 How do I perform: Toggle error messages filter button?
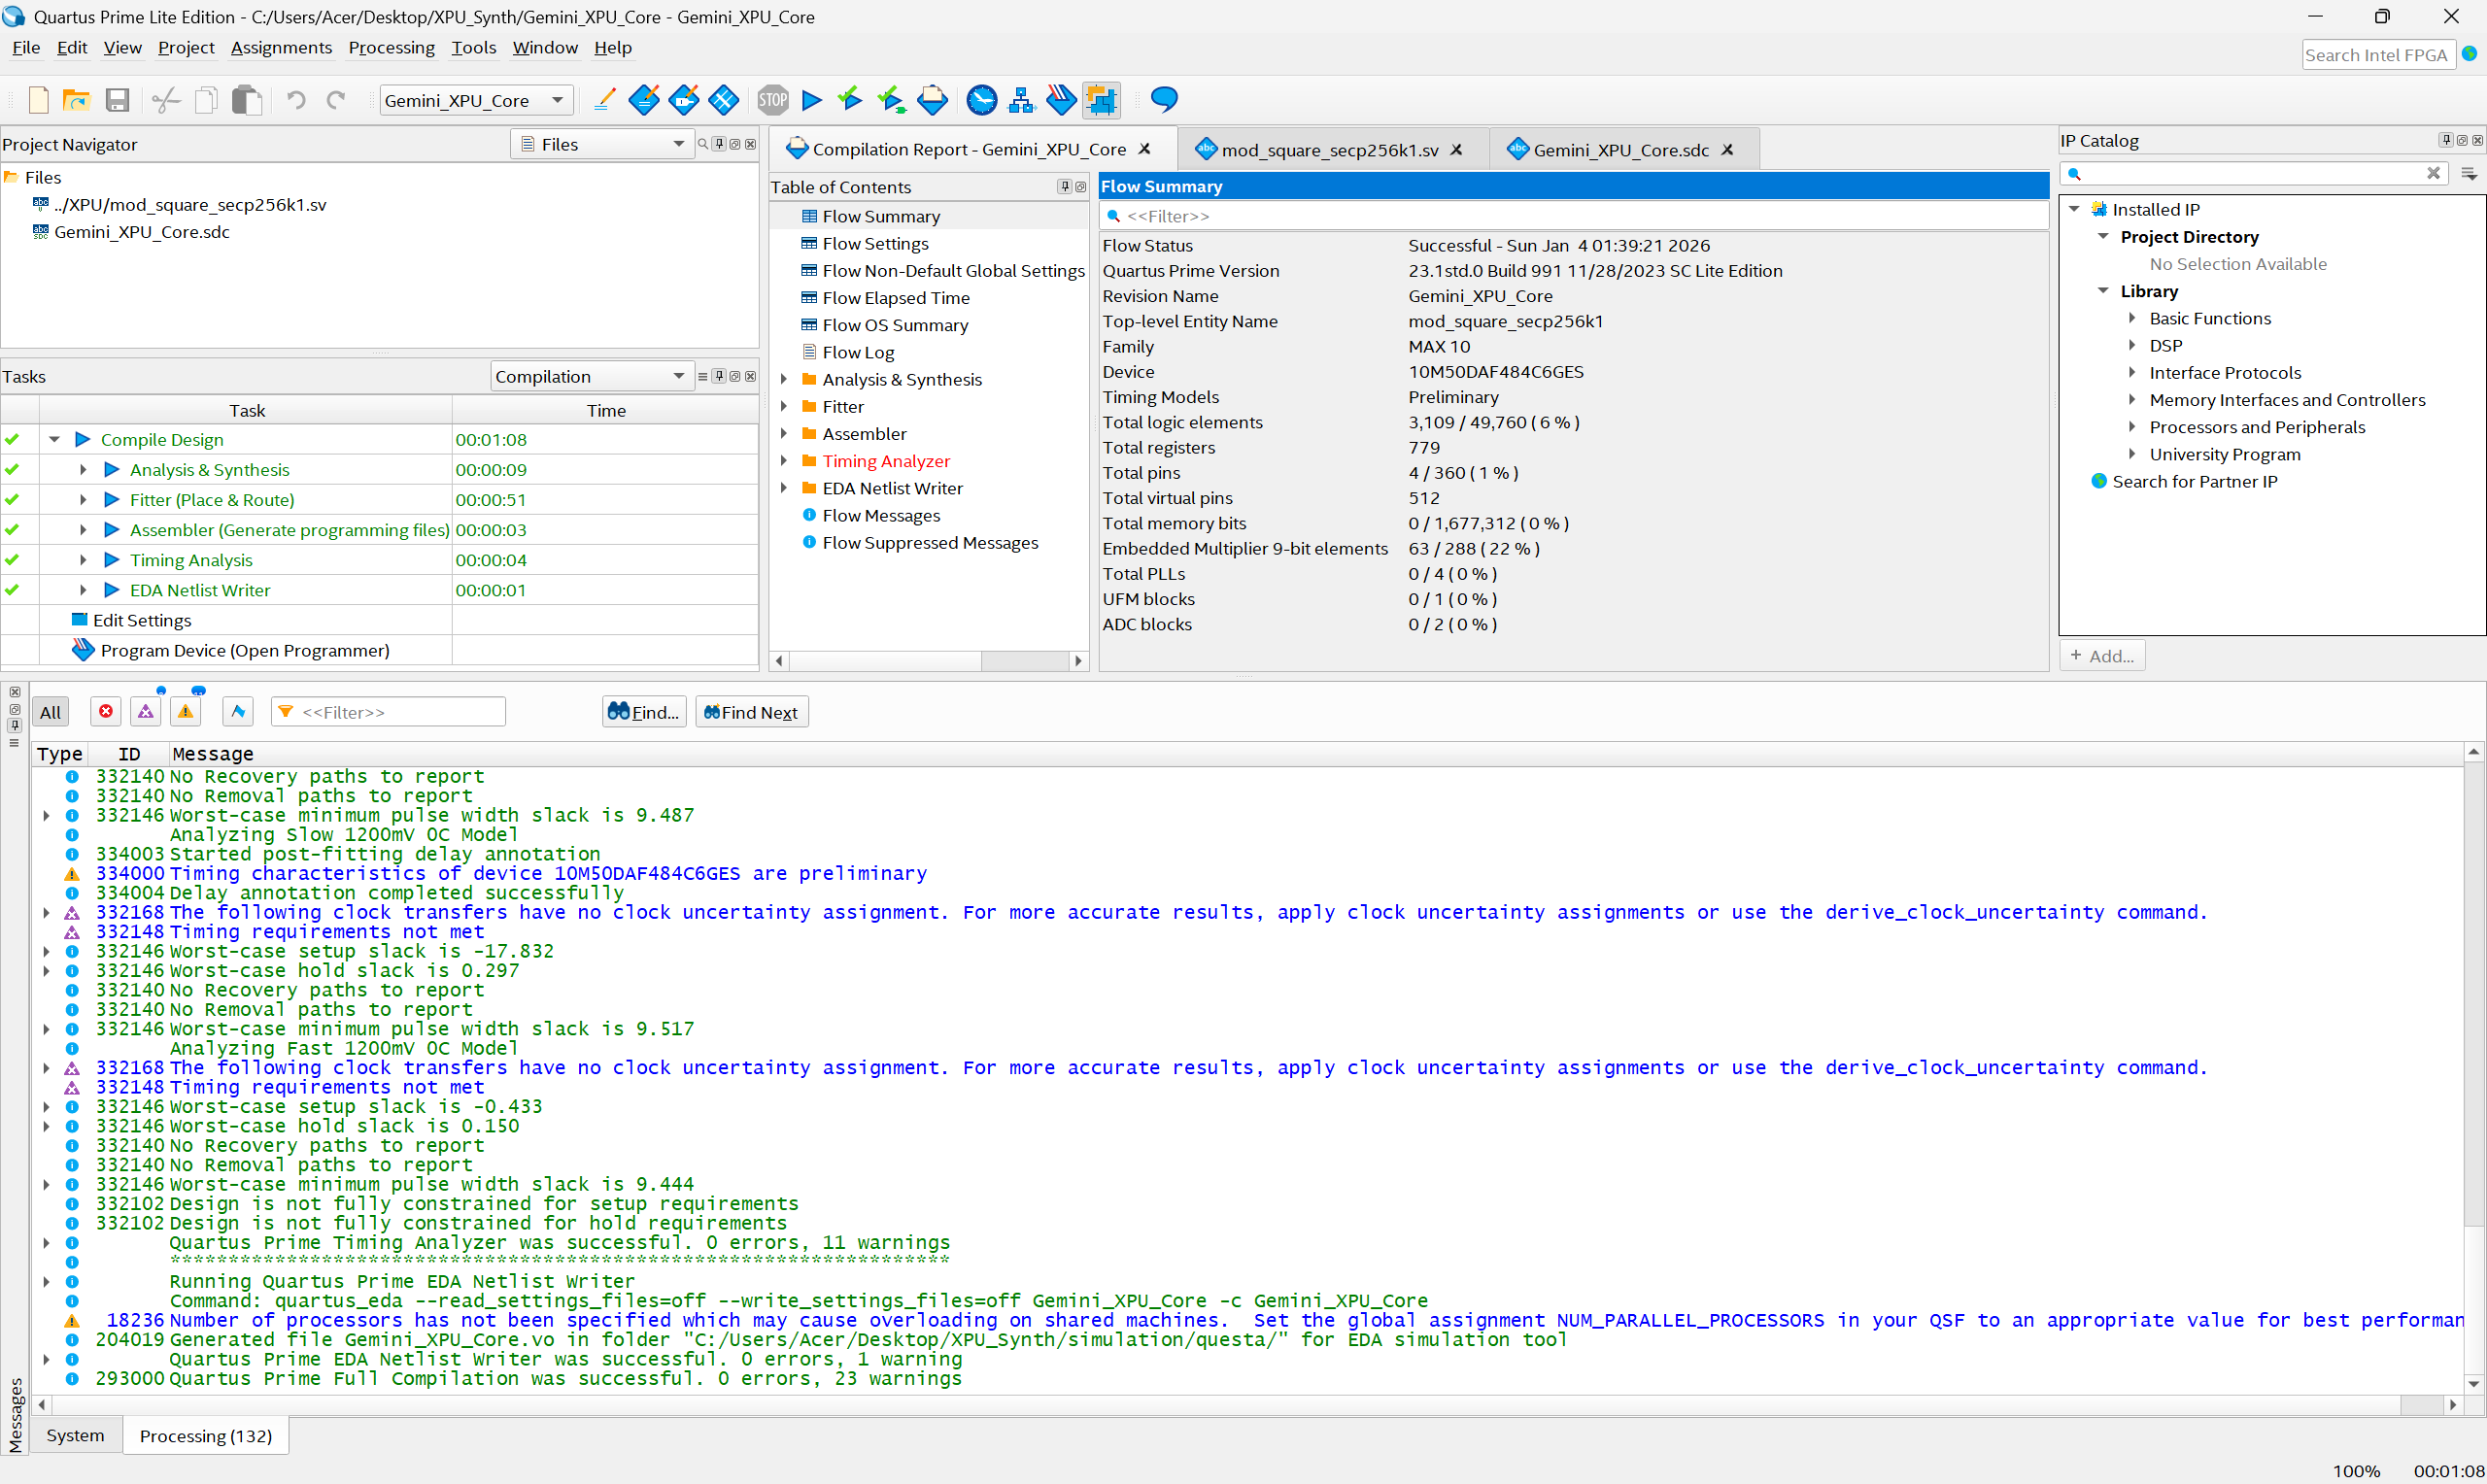click(106, 712)
